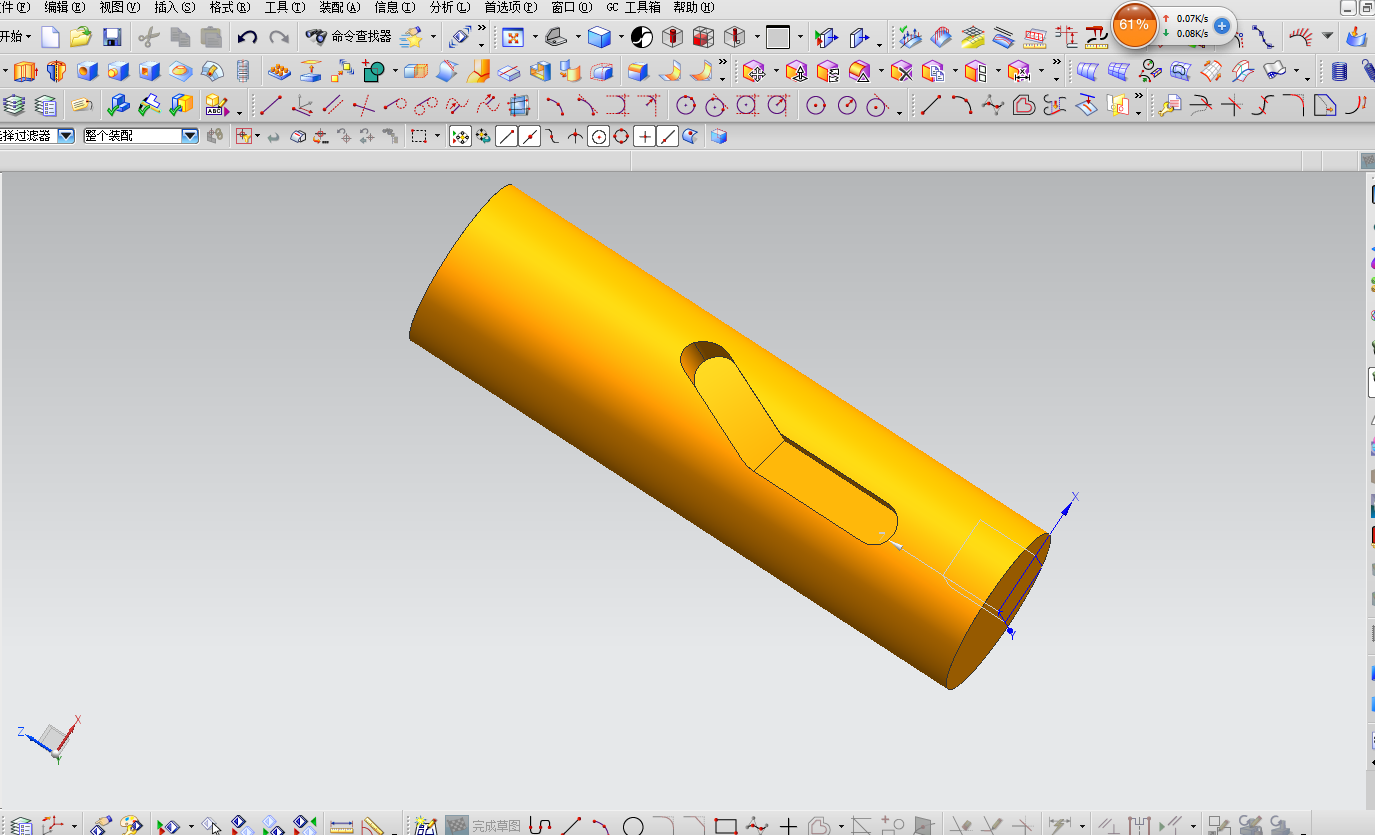Click the Shaded with Edges cube icon

tap(599, 38)
